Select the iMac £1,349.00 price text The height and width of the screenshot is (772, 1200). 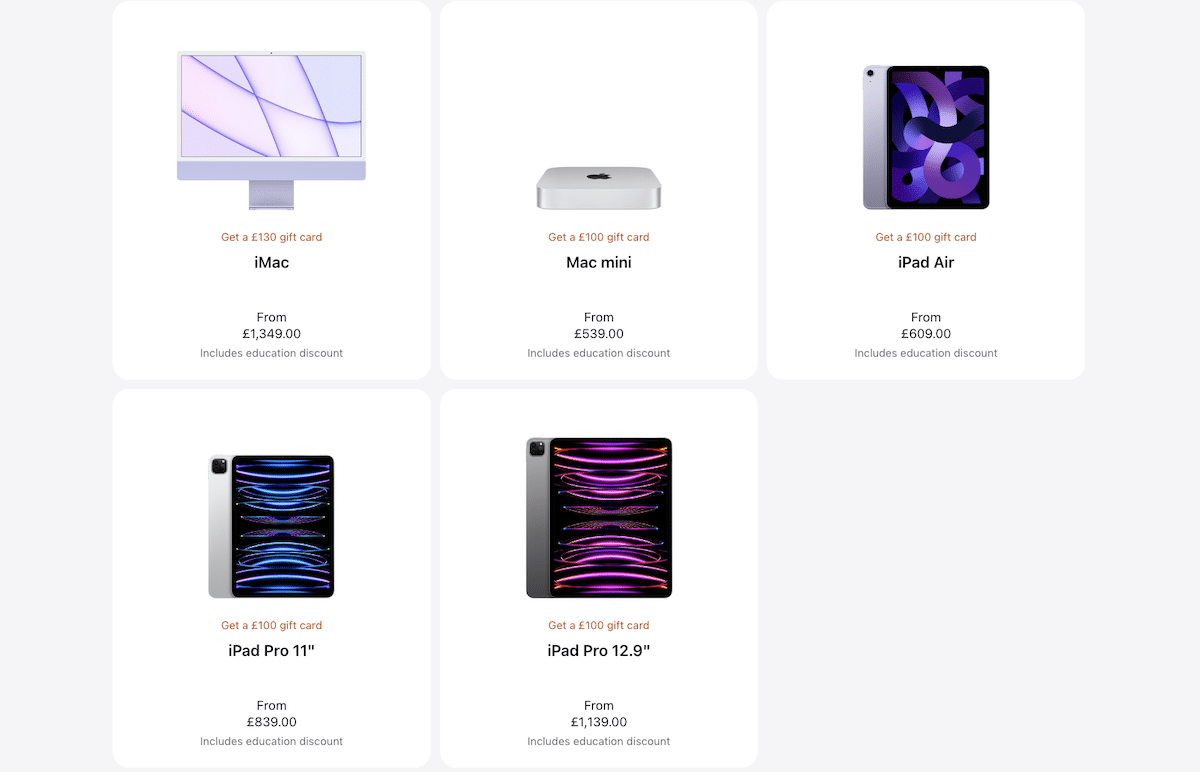click(x=271, y=334)
